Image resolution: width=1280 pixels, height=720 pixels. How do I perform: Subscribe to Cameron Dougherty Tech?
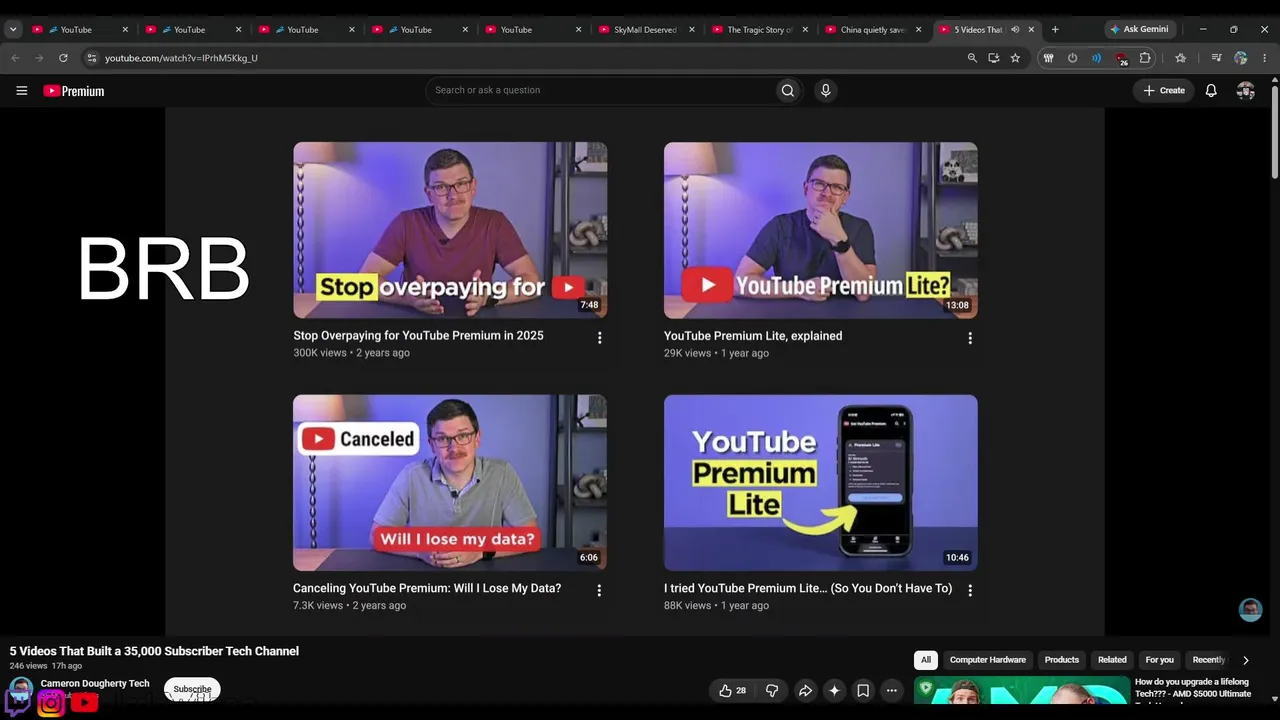(192, 689)
